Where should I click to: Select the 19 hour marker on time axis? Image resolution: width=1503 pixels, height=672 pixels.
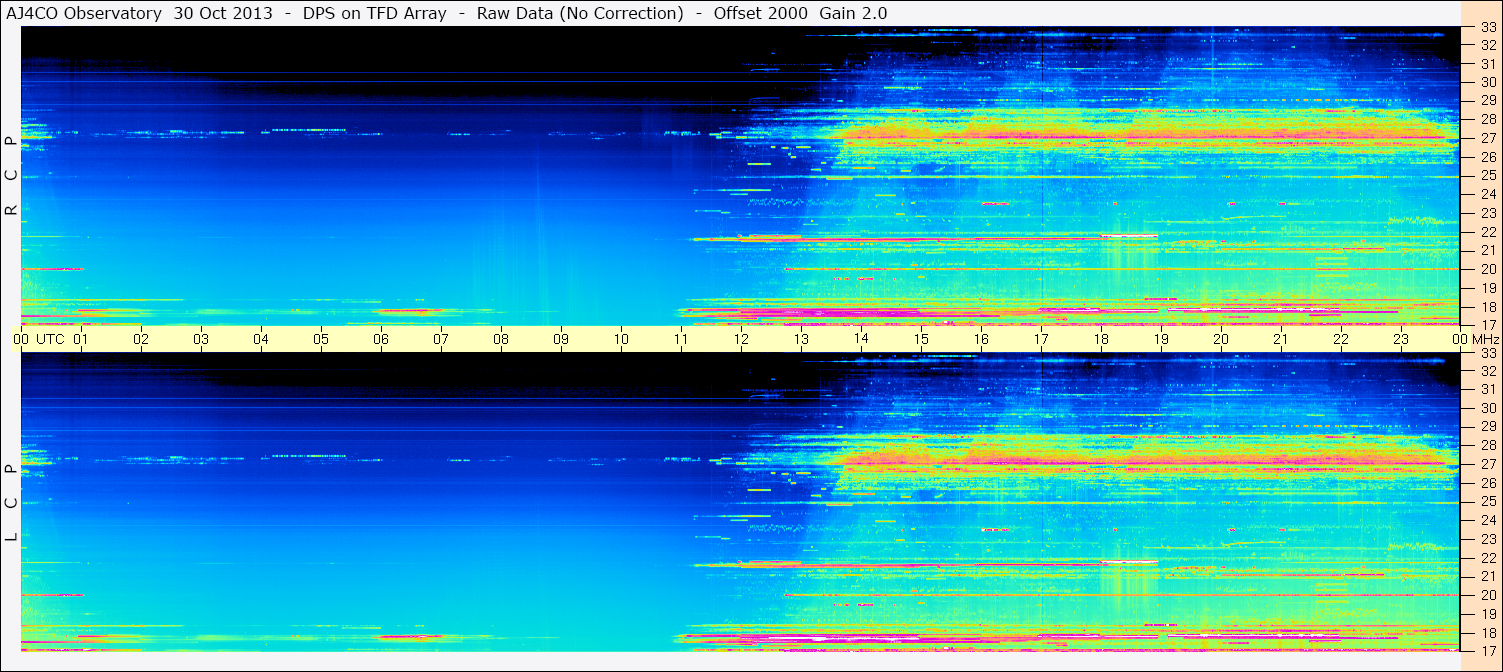1161,340
